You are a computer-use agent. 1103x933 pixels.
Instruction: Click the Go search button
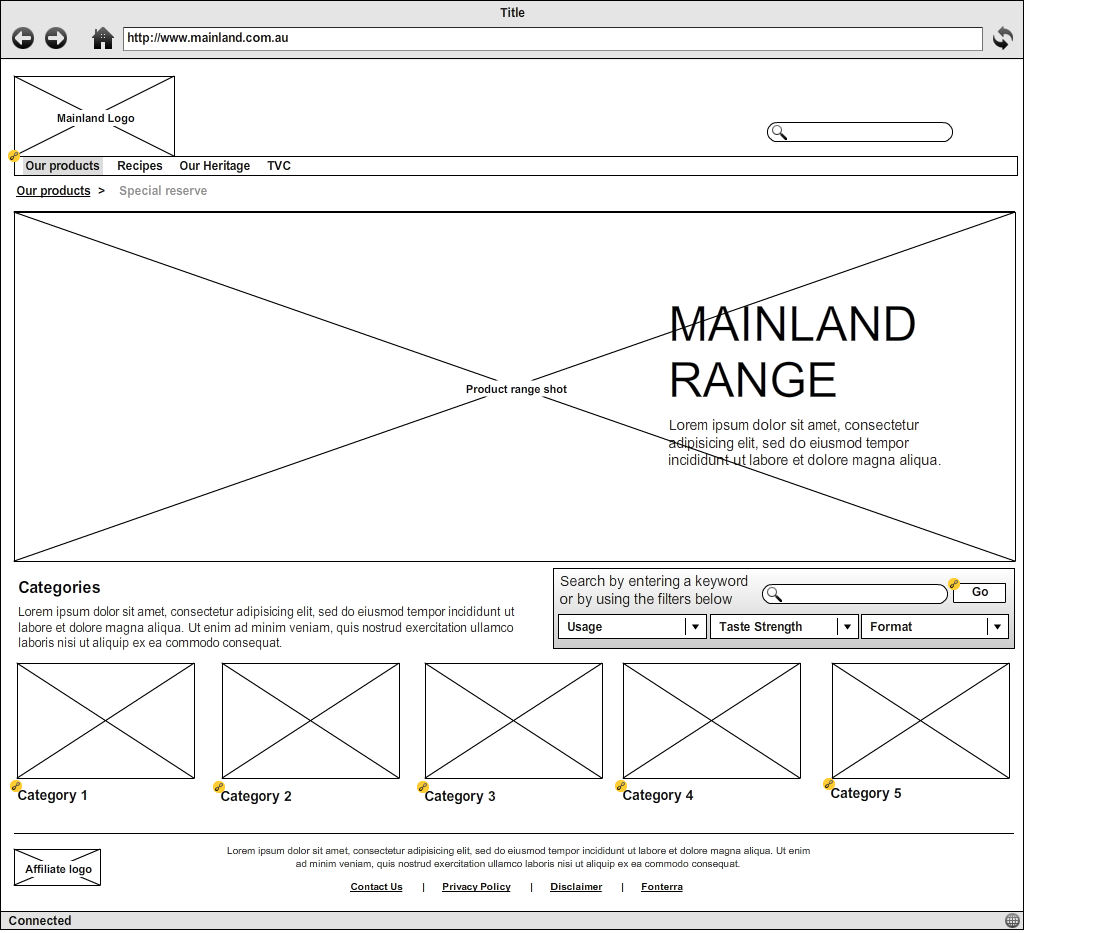click(x=979, y=592)
